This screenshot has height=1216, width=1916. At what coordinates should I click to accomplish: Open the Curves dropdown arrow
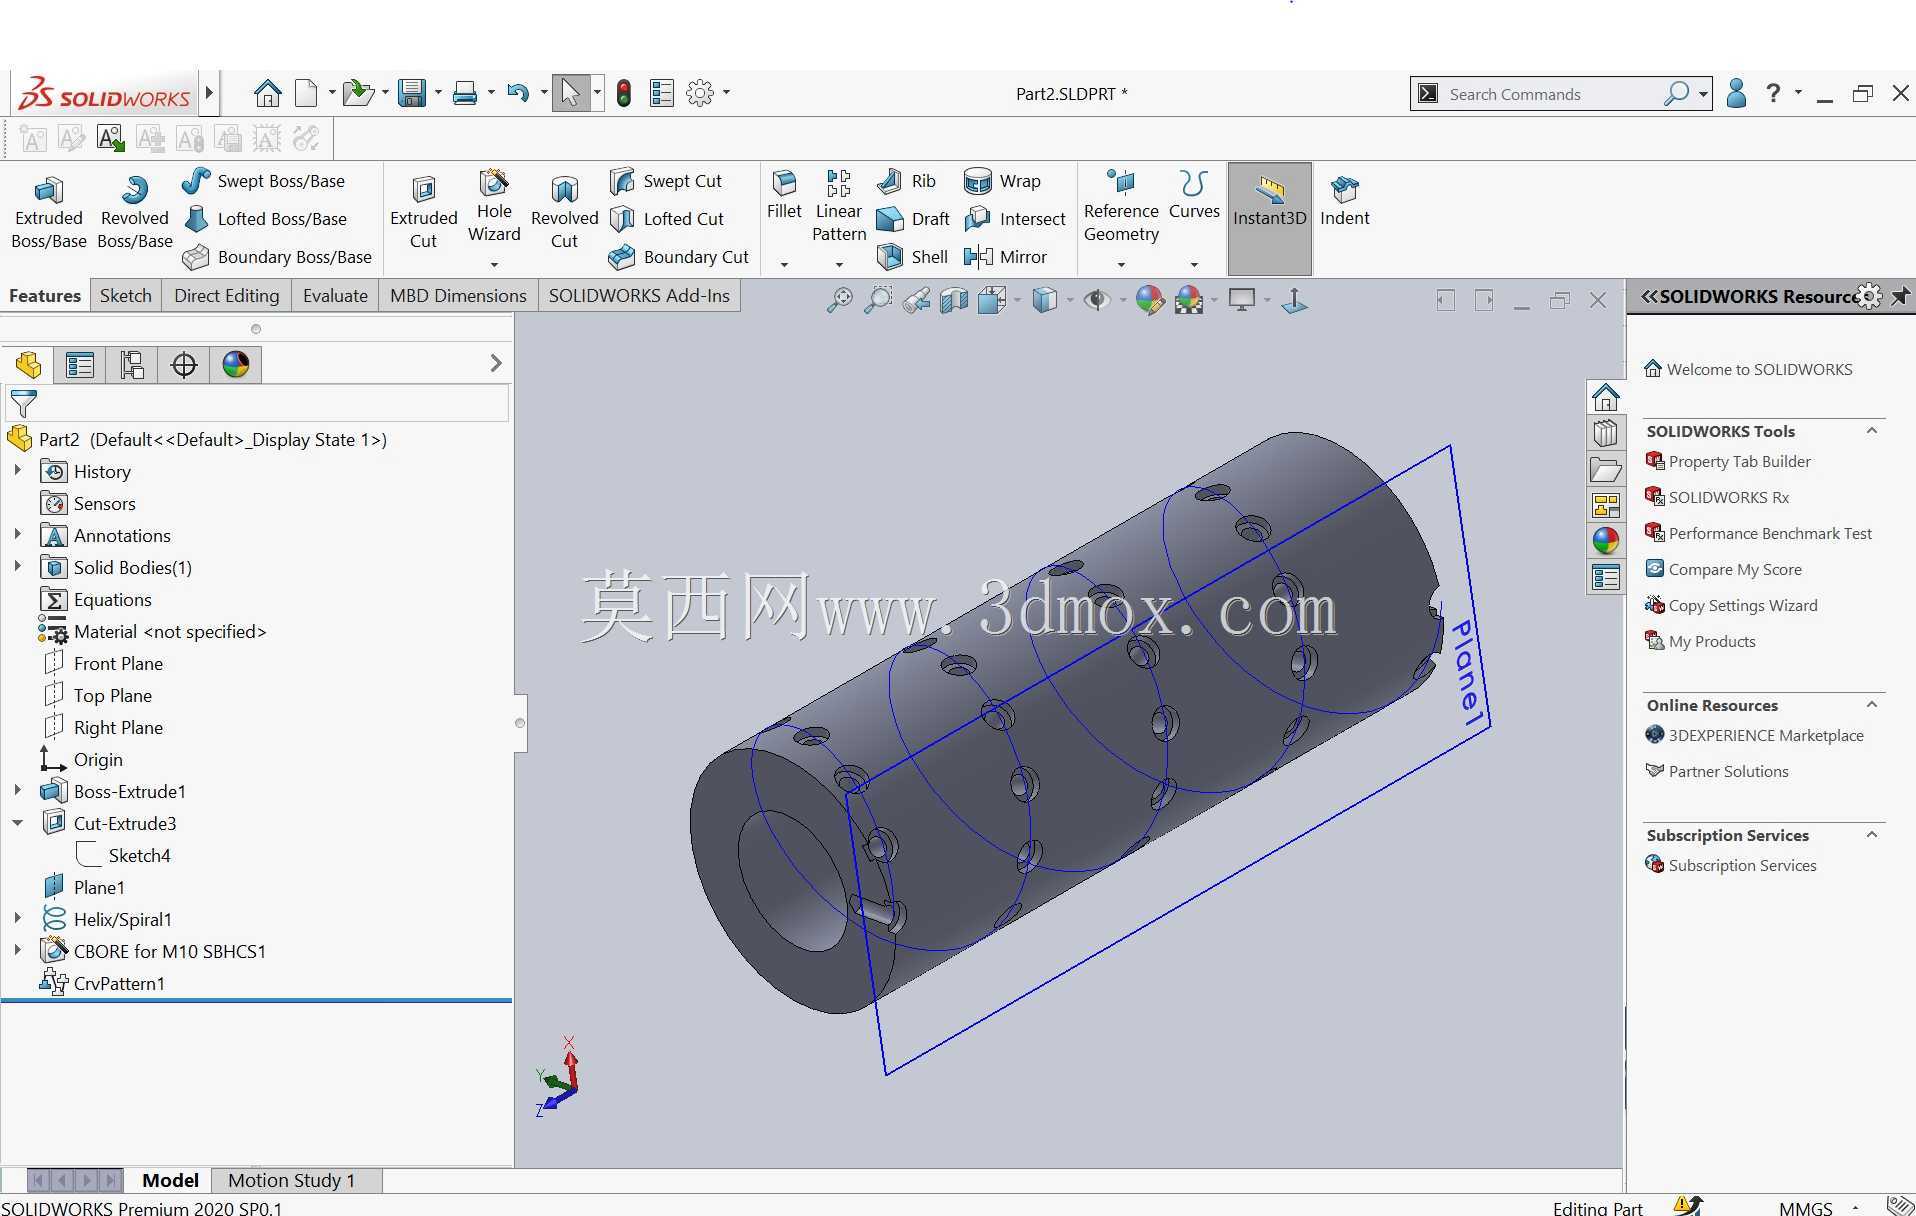(1194, 265)
